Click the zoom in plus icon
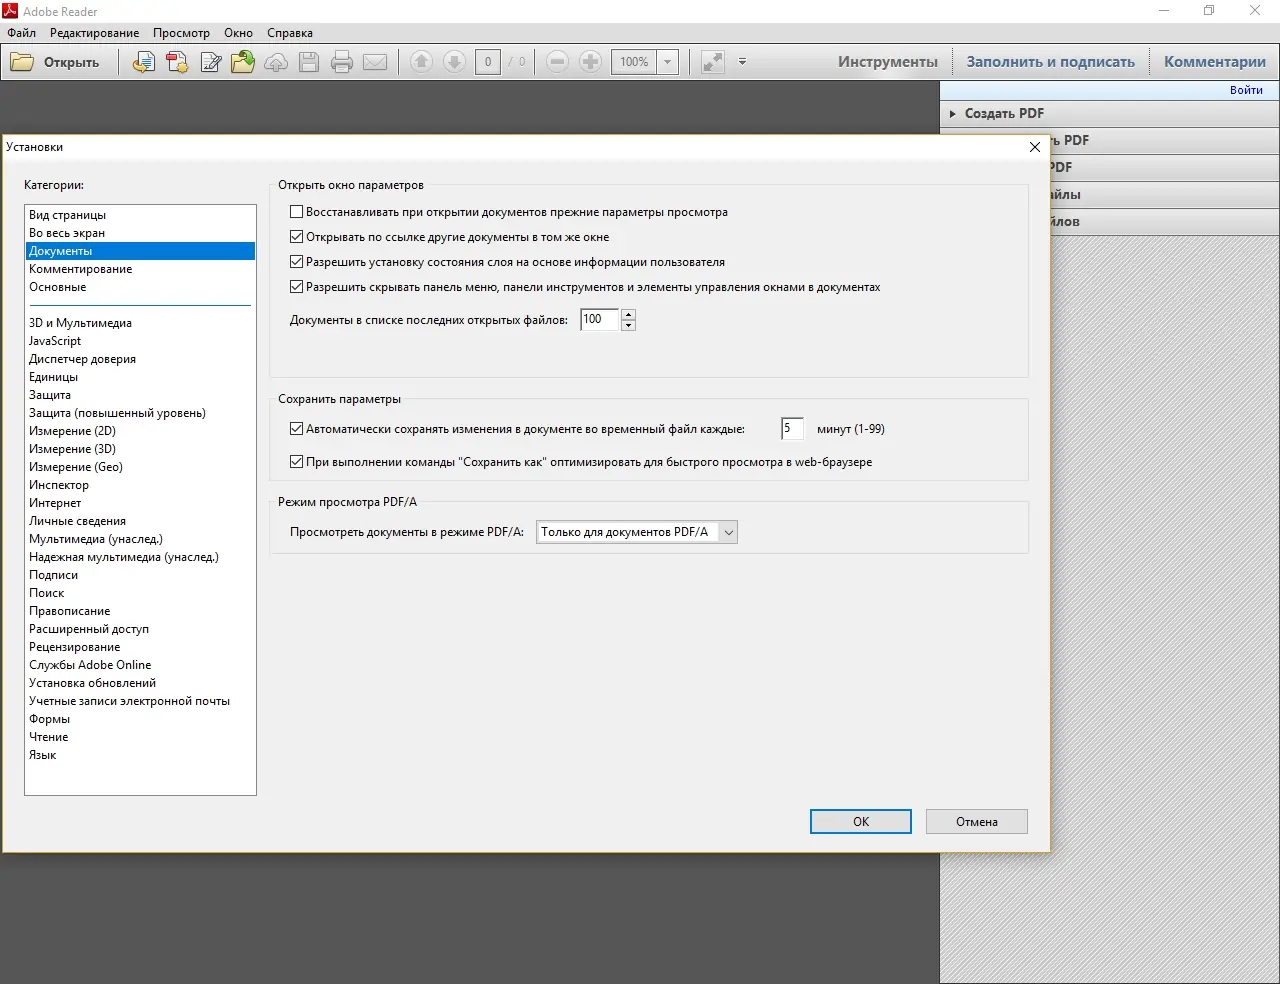Viewport: 1280px width, 984px height. (591, 62)
